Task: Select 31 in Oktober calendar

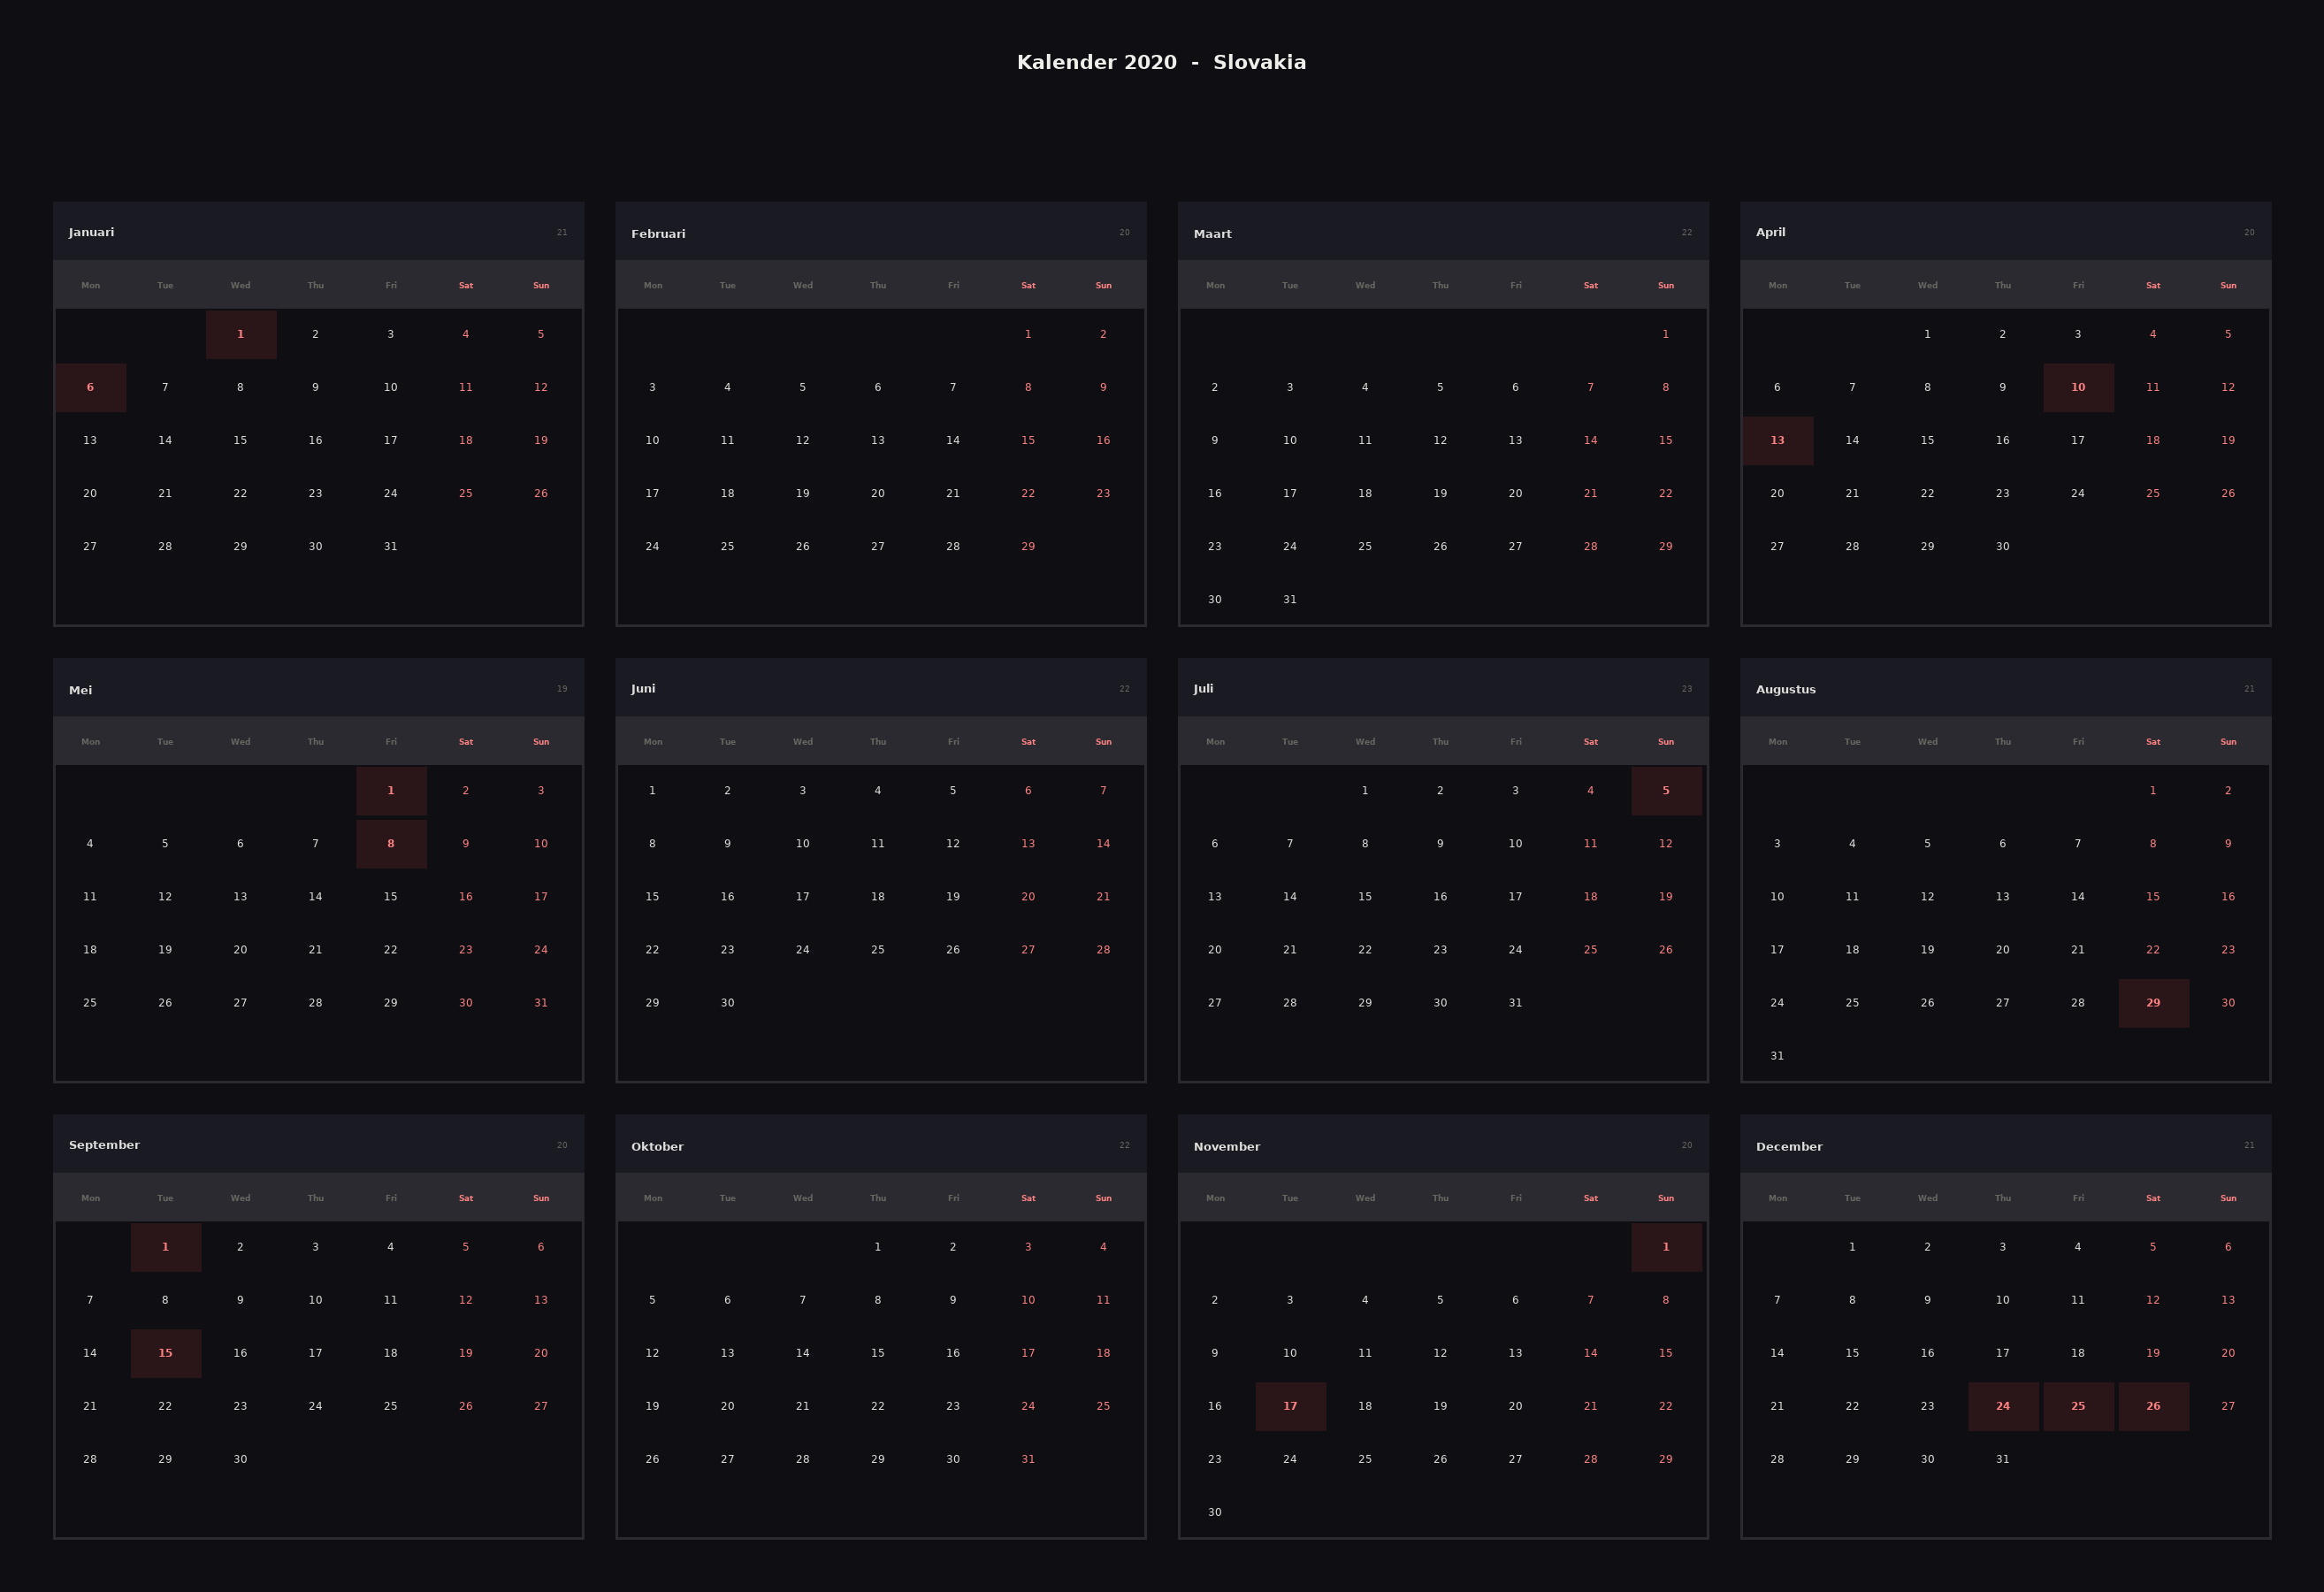Action: tap(1028, 1459)
